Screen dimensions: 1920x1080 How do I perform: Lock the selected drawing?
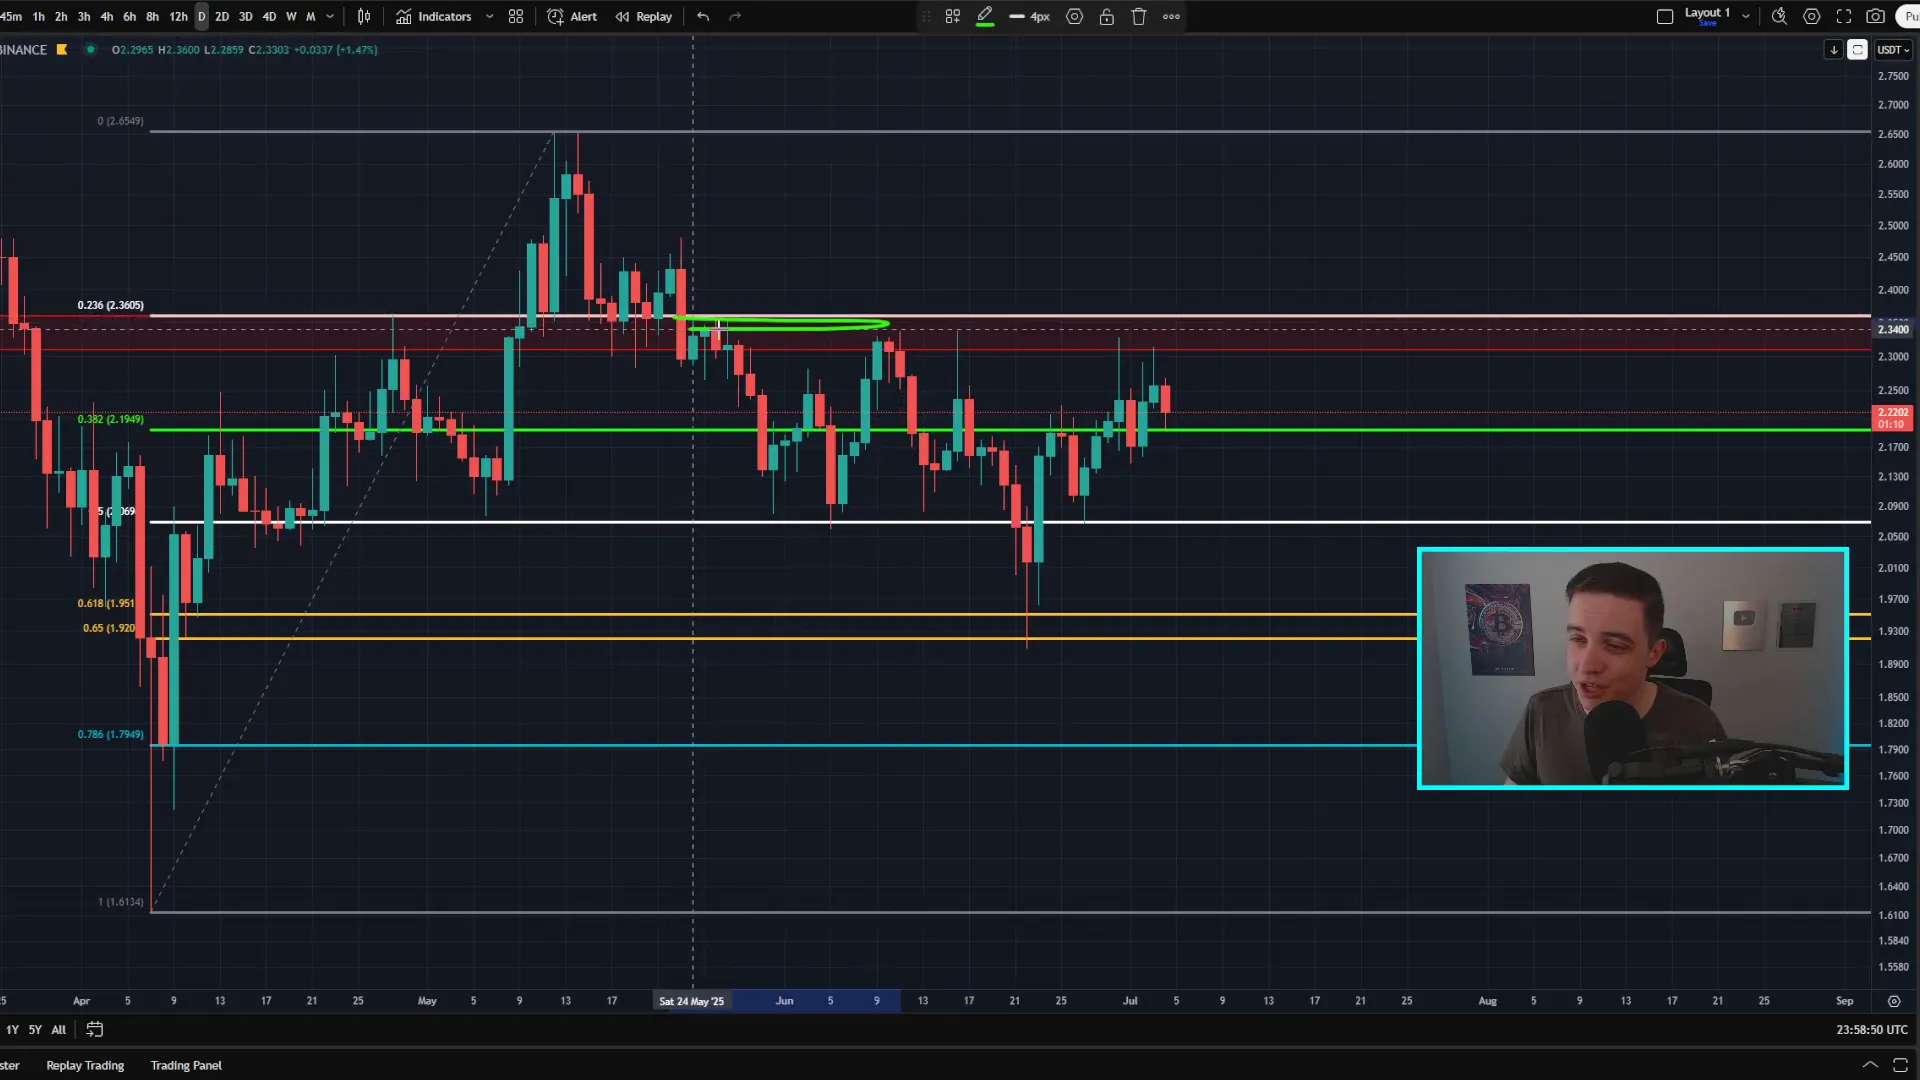pos(1107,16)
